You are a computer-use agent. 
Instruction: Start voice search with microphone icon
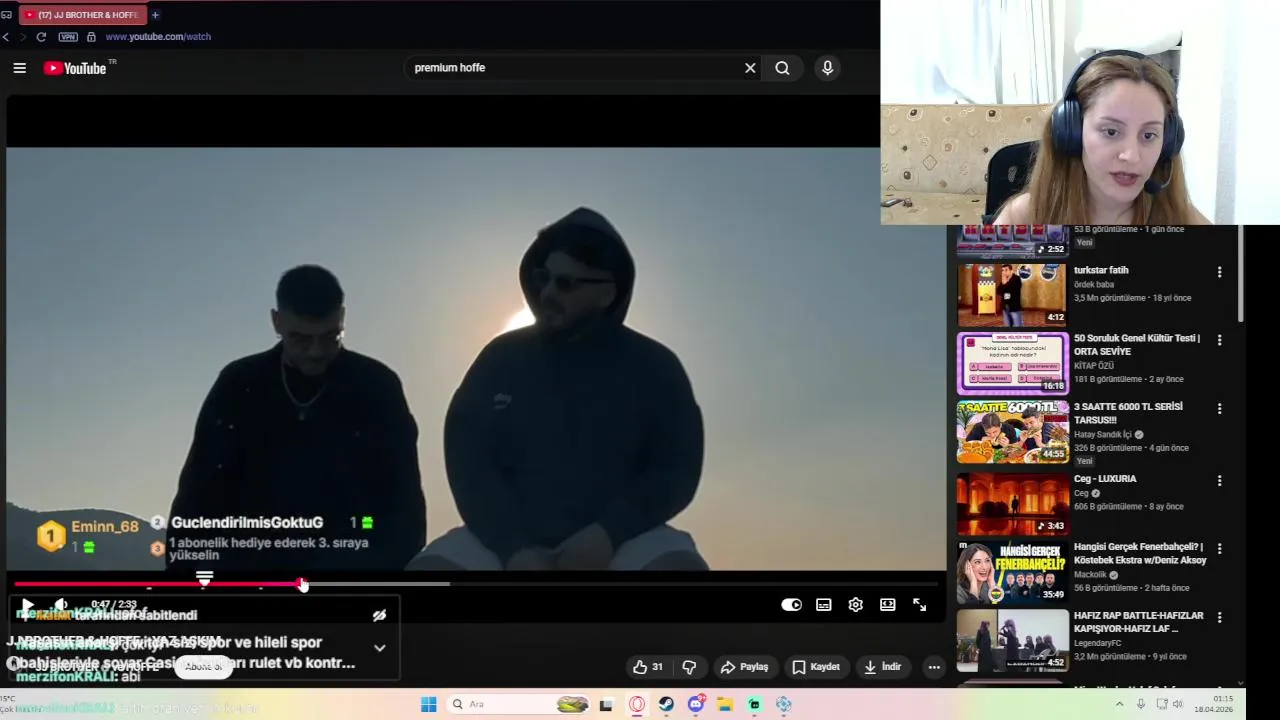coord(827,68)
